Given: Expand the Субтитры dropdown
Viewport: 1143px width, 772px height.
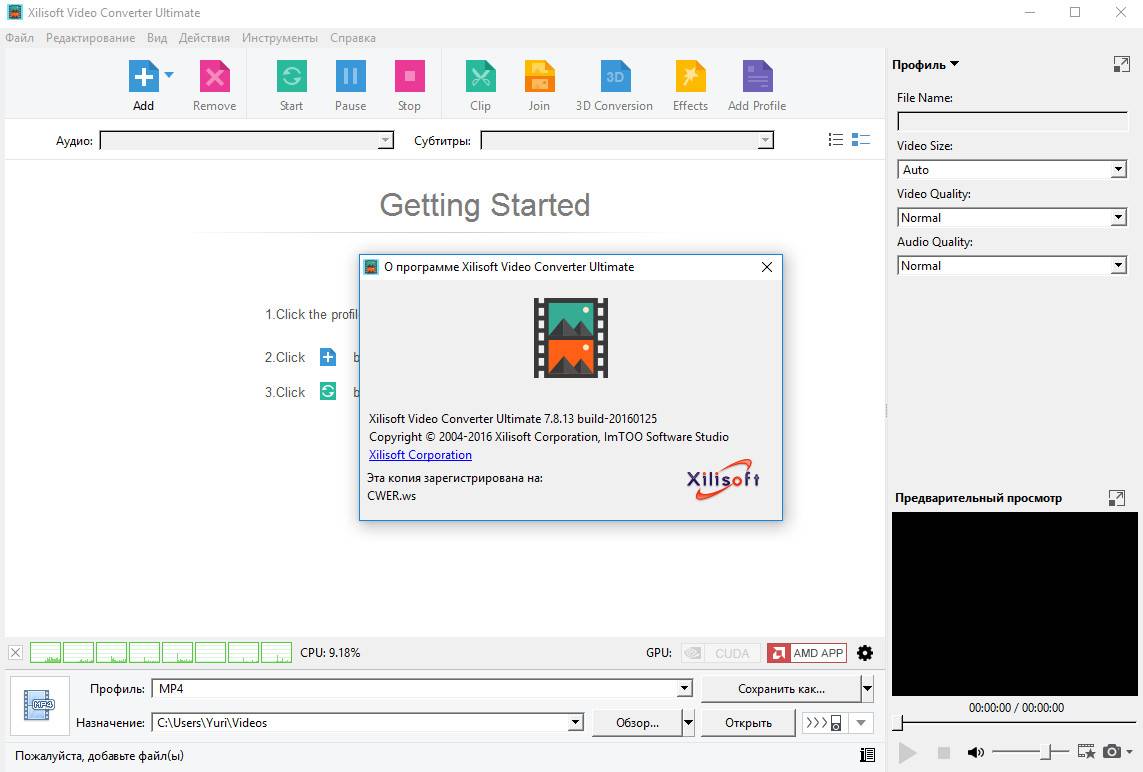Looking at the screenshot, I should coord(765,140).
